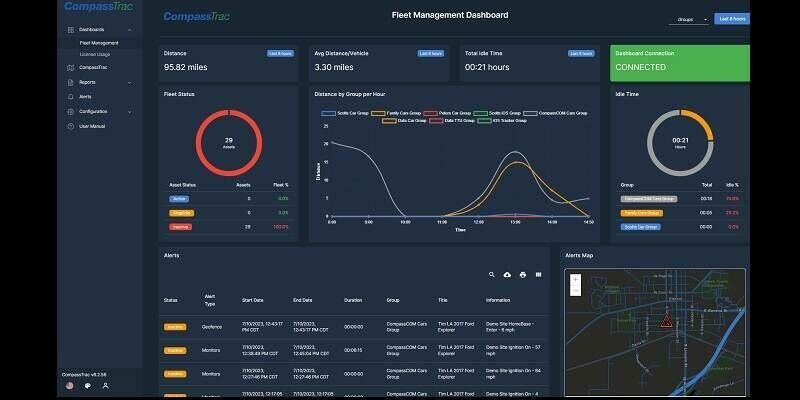Expand the Reports sidebar section
This screenshot has width=800, height=400.
(x=99, y=82)
